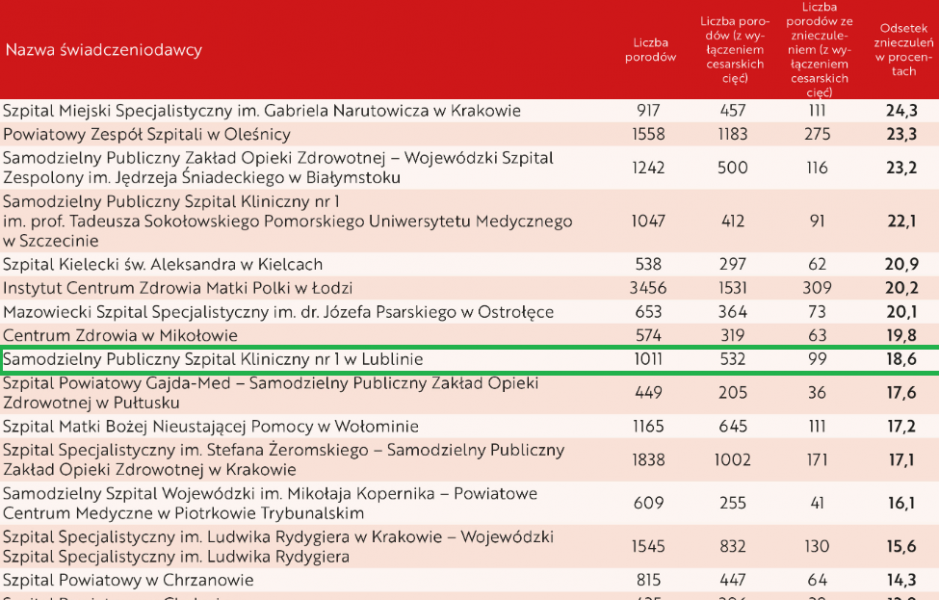This screenshot has height=600, width=939.
Task: Click the 22,1 percentage for Szczecin hospital
Action: click(901, 221)
